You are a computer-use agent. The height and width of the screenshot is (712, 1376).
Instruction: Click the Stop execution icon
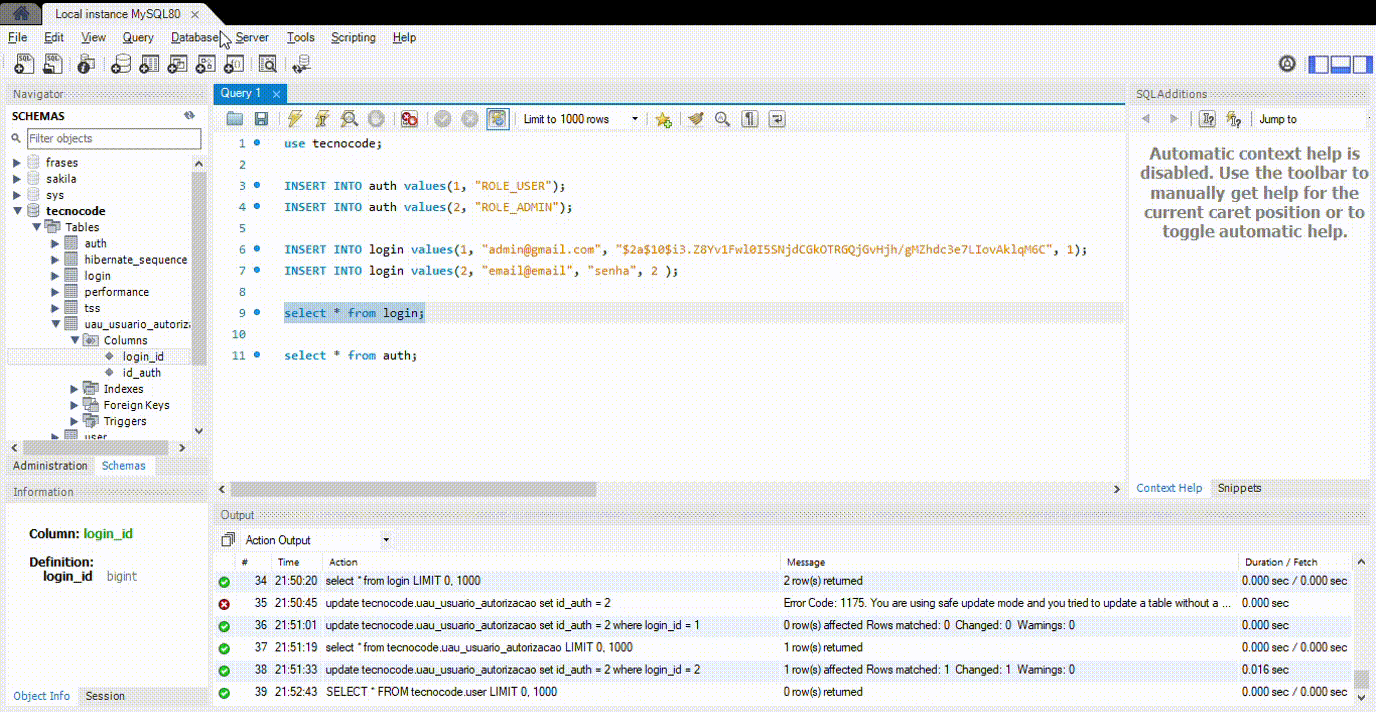point(375,119)
